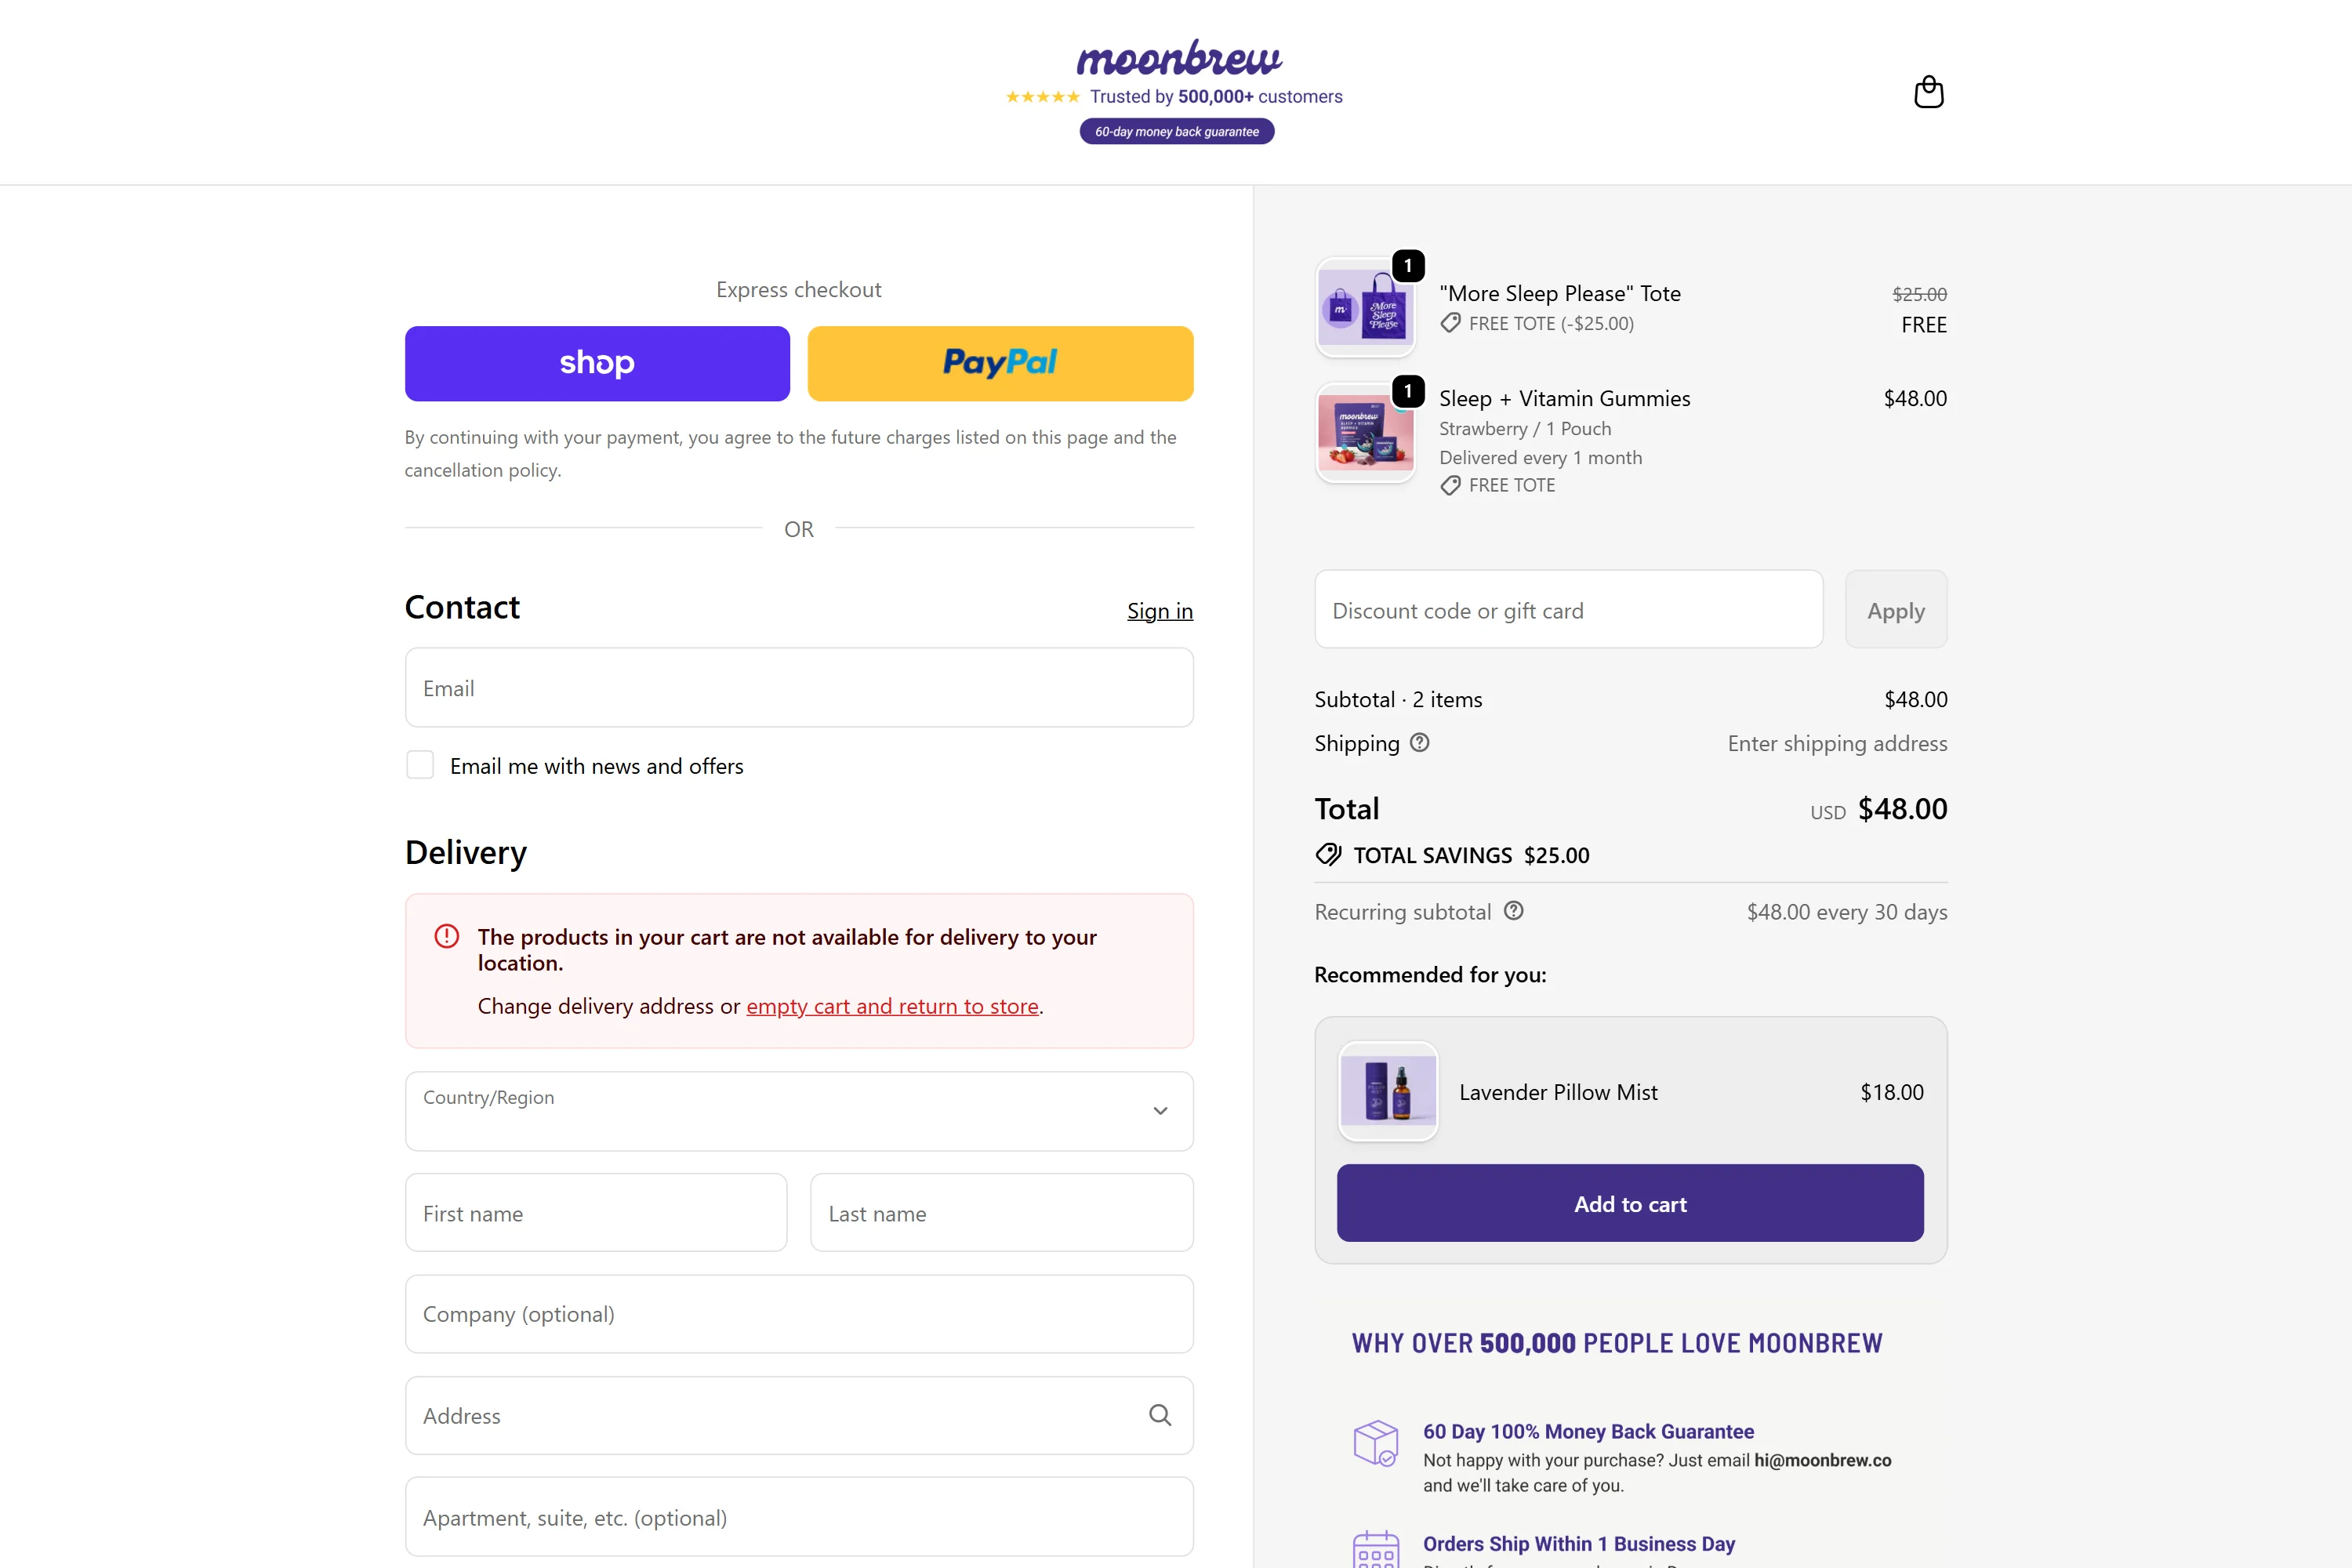Apply the discount code
Image resolution: width=2352 pixels, height=1568 pixels.
tap(1895, 610)
